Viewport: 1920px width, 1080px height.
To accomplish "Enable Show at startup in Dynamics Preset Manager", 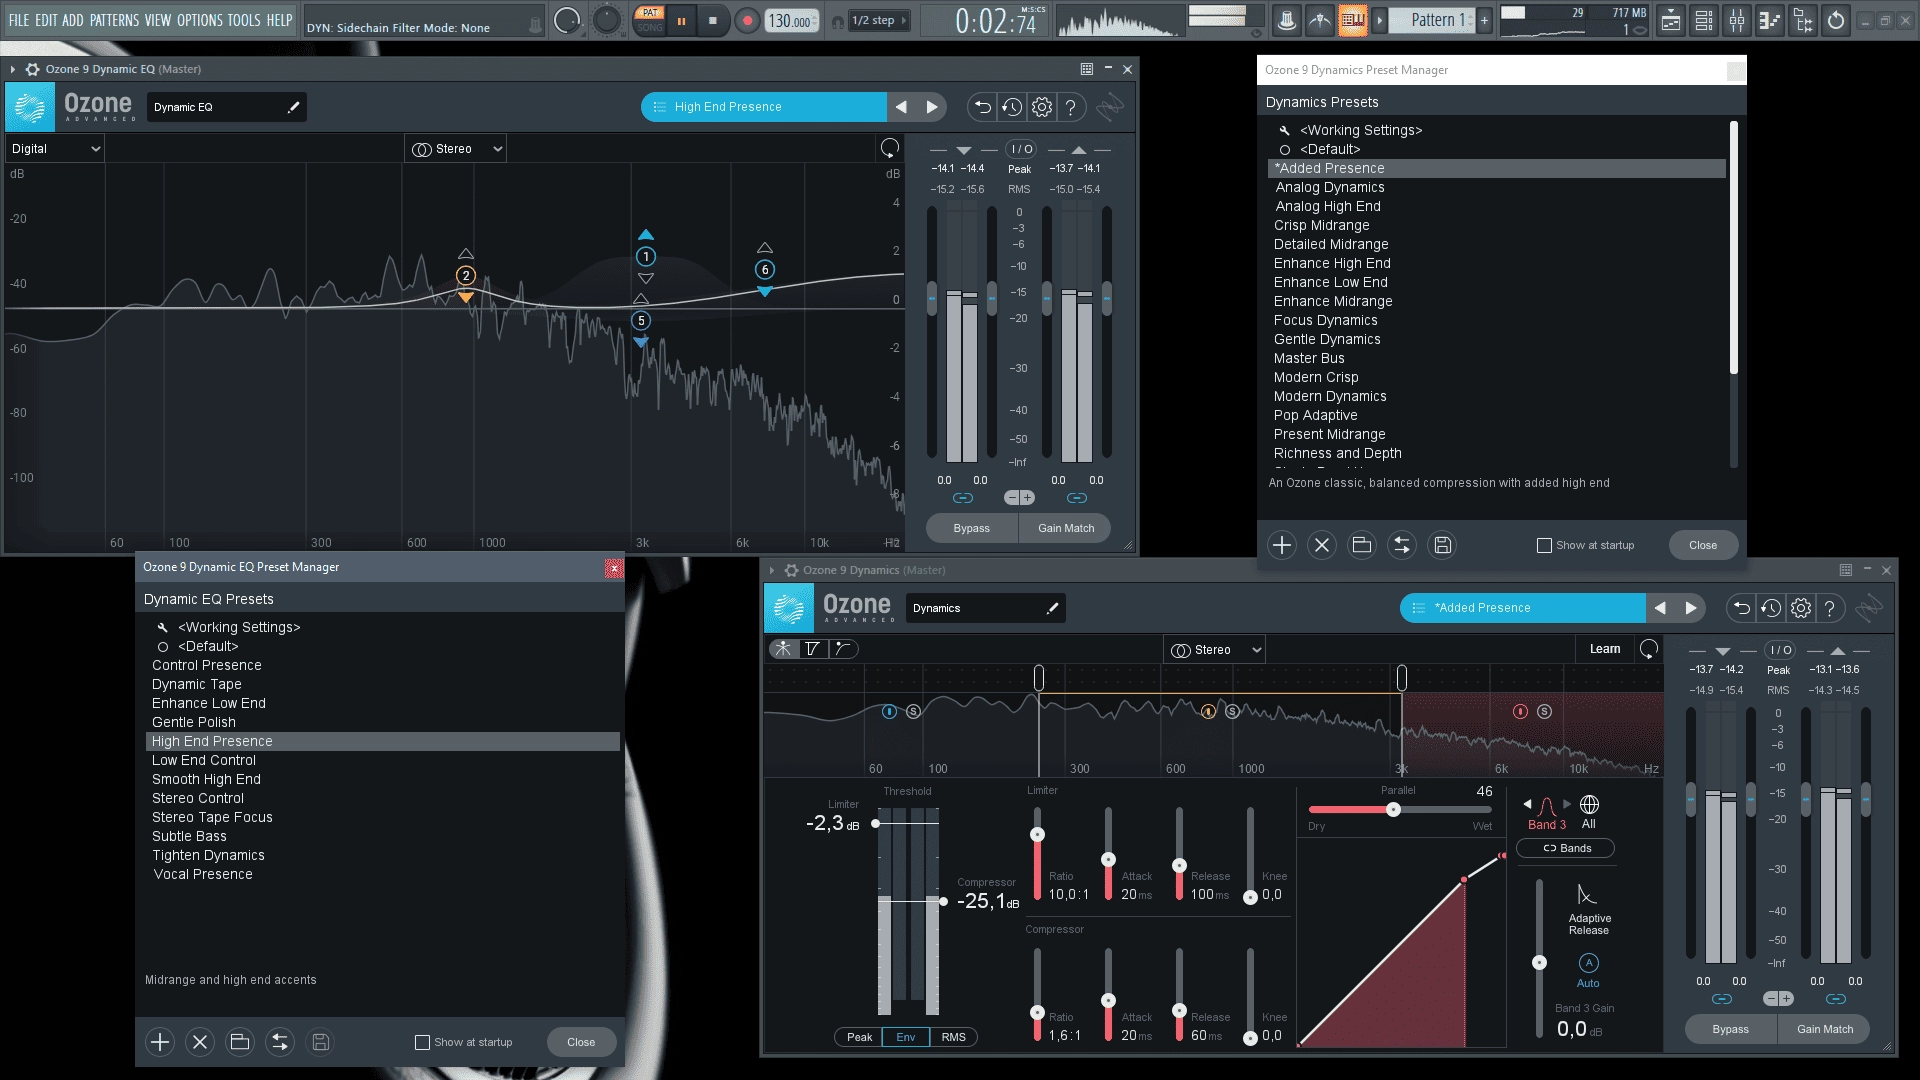I will click(1544, 545).
